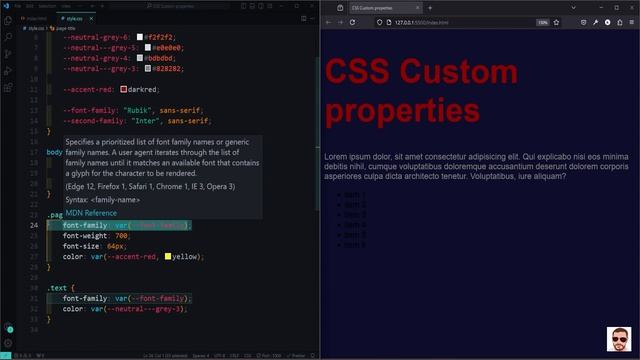Viewport: 640px width, 360px height.
Task: Click the Live Server Port status entry
Action: (269, 356)
